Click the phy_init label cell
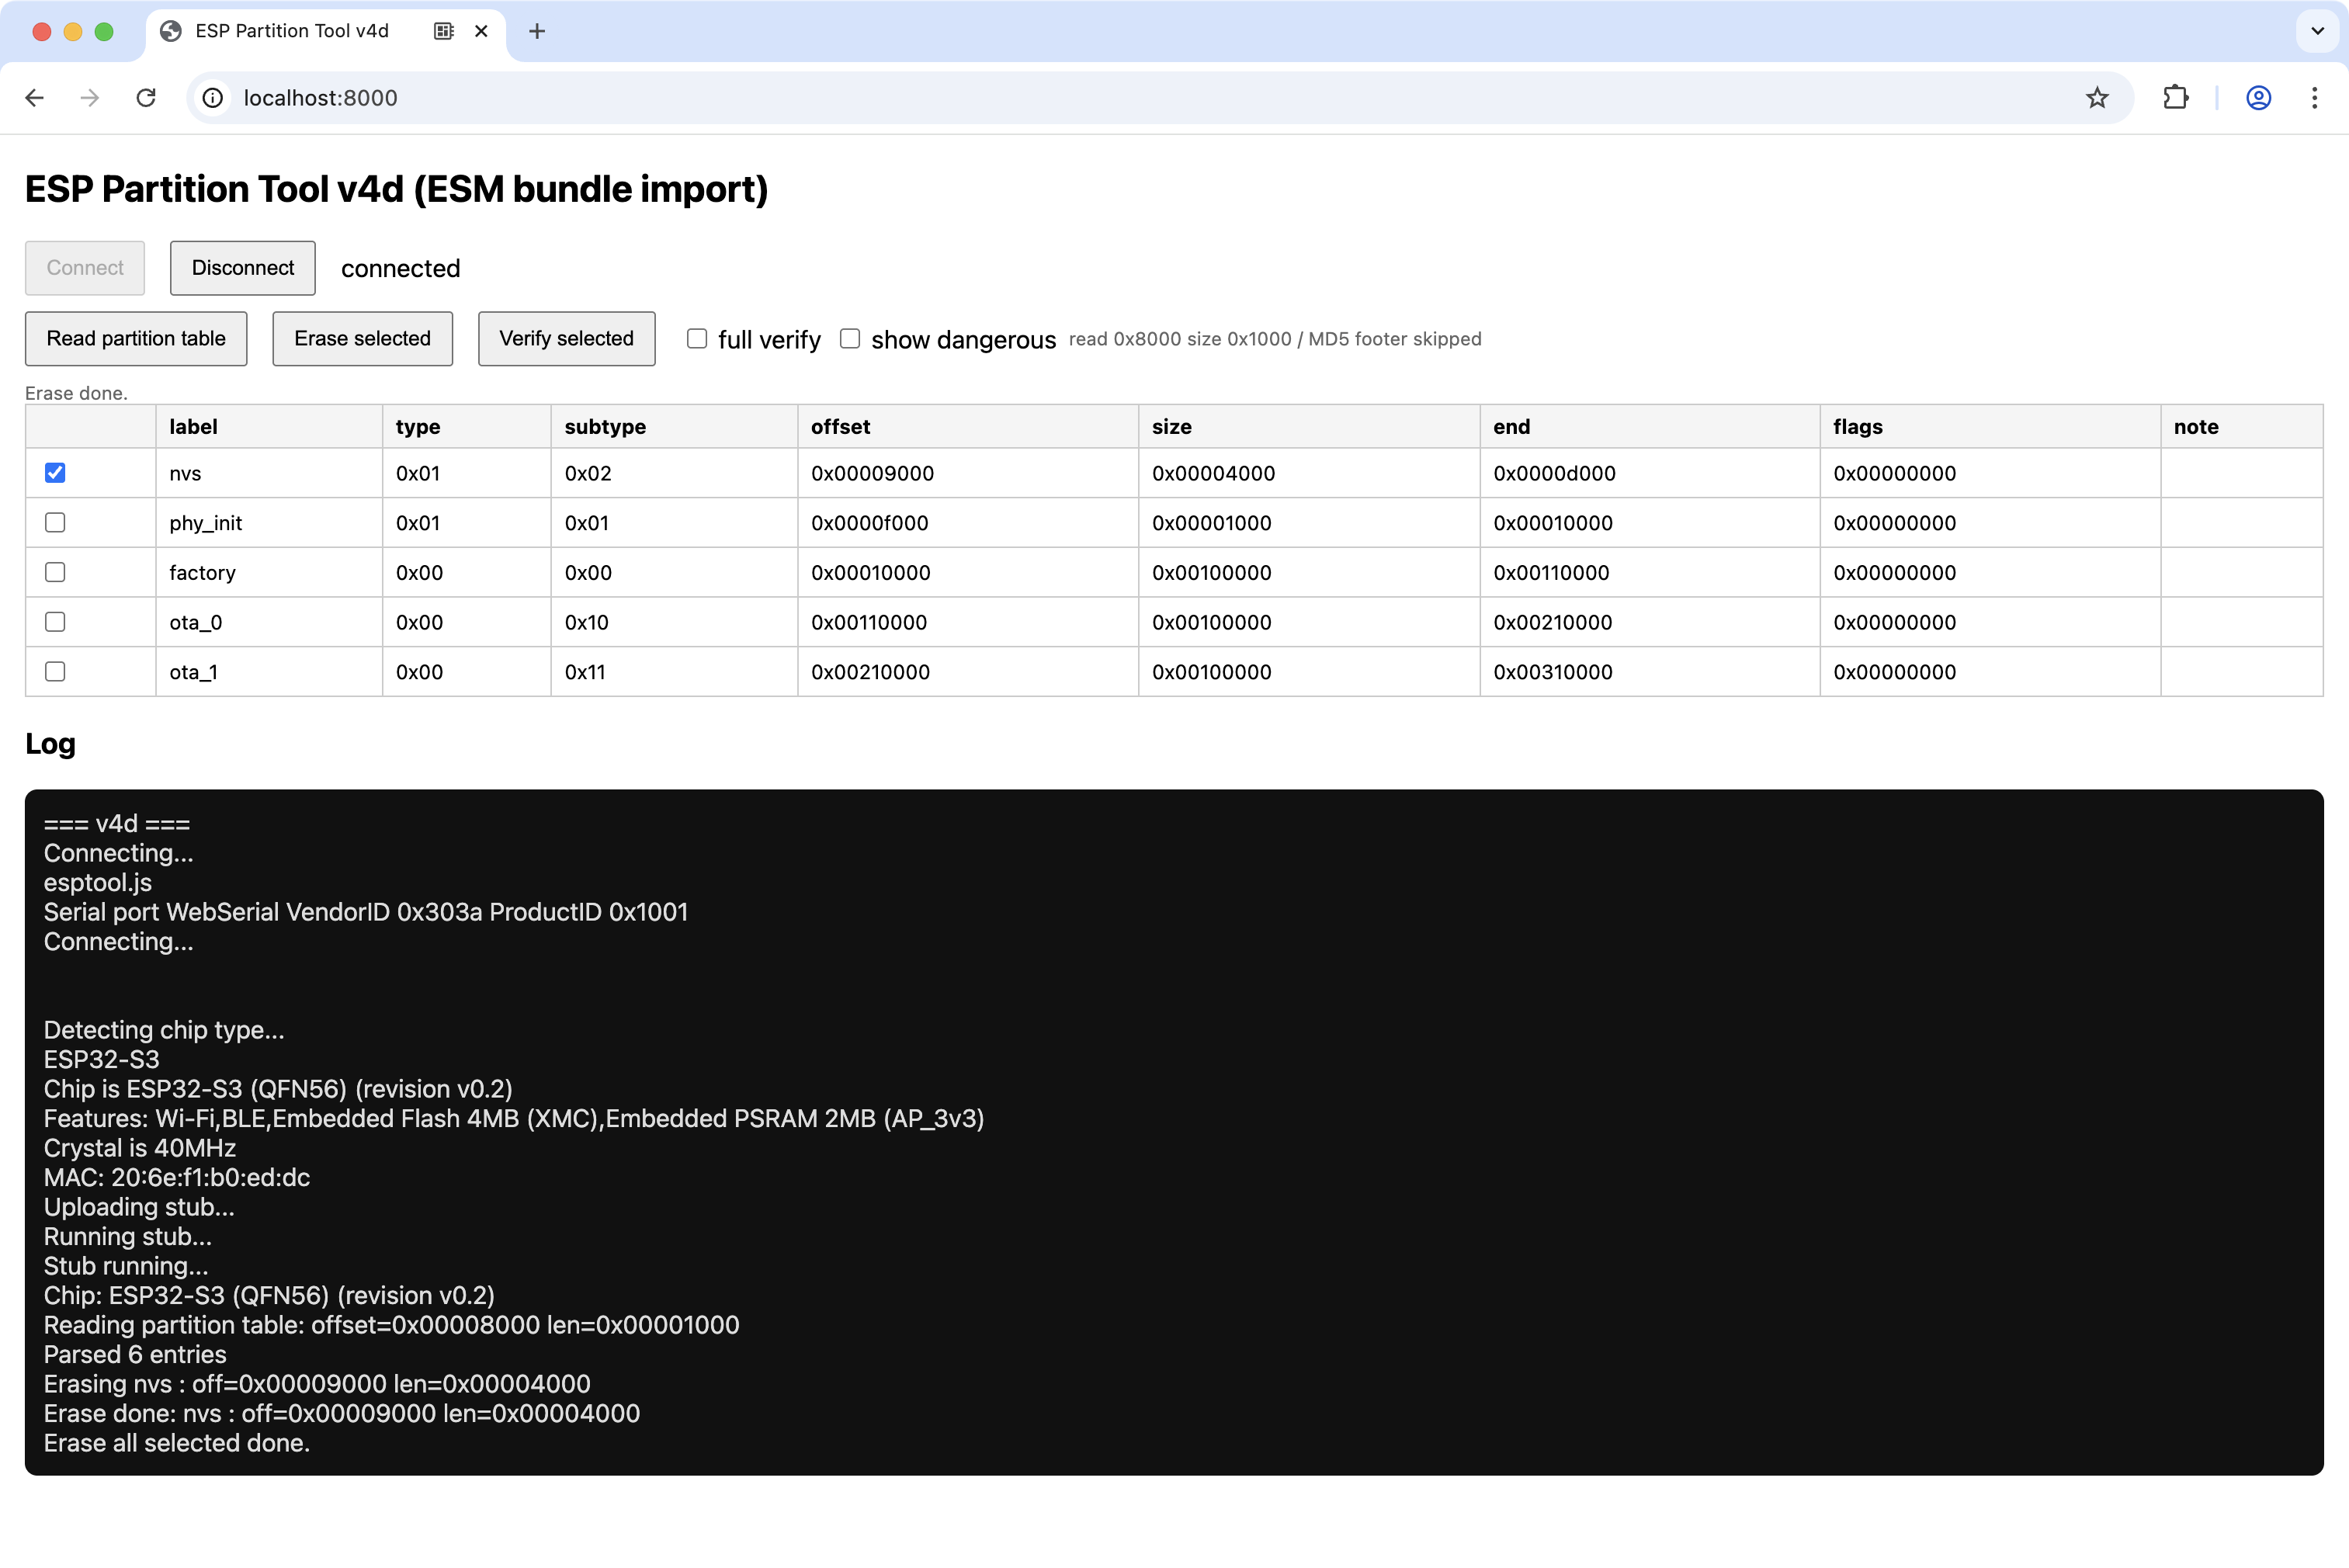The width and height of the screenshot is (2349, 1568). pyautogui.click(x=269, y=523)
